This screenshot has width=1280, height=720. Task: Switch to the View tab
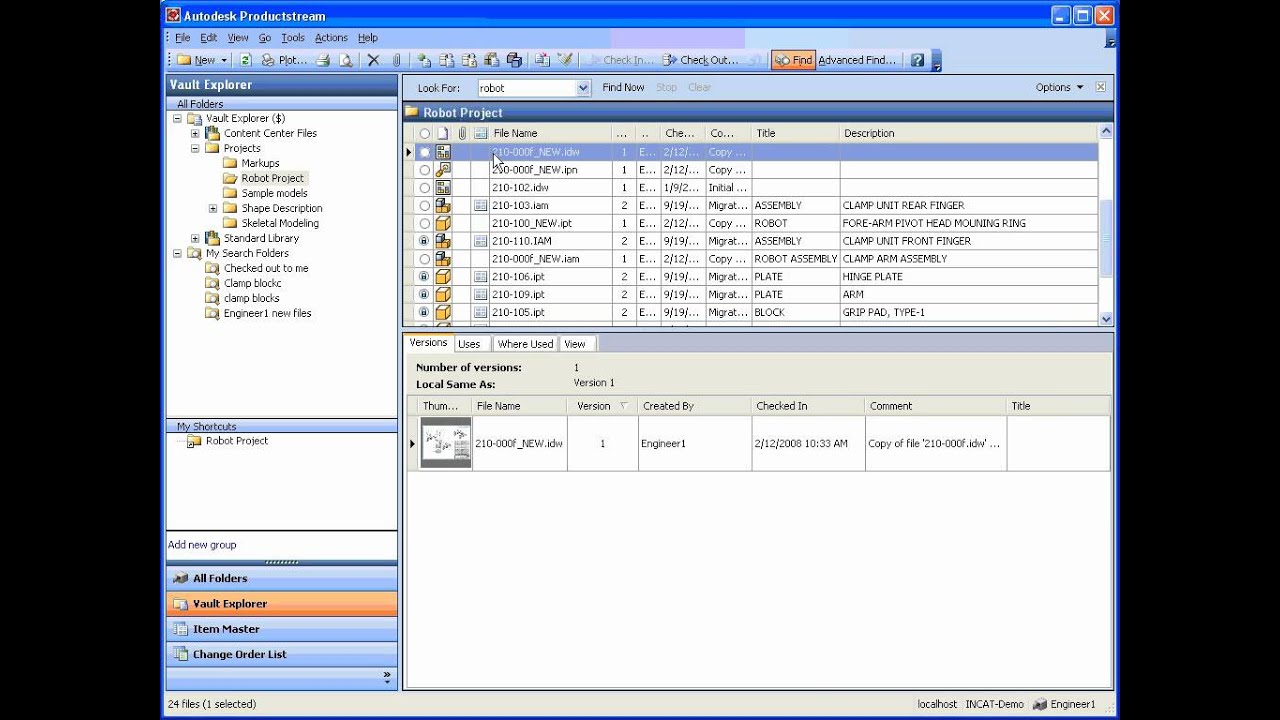(575, 344)
